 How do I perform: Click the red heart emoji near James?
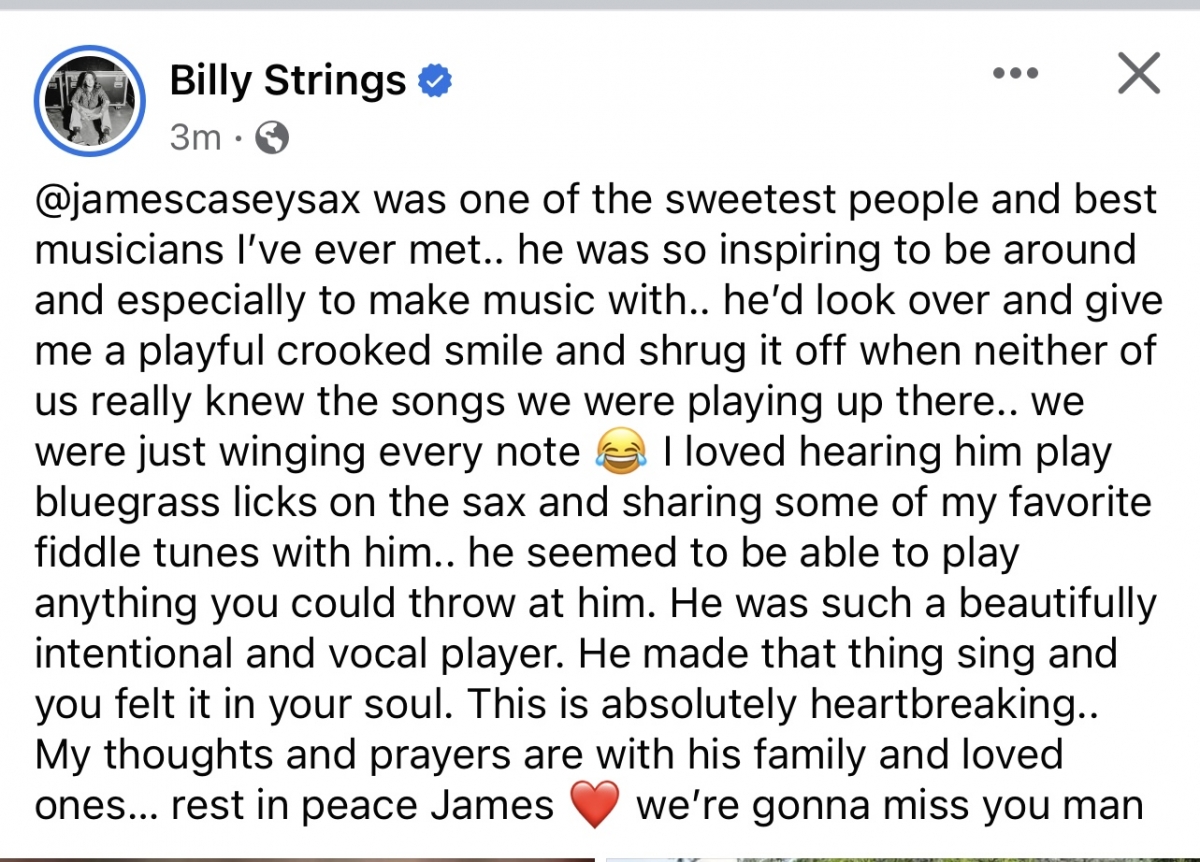pyautogui.click(x=594, y=806)
